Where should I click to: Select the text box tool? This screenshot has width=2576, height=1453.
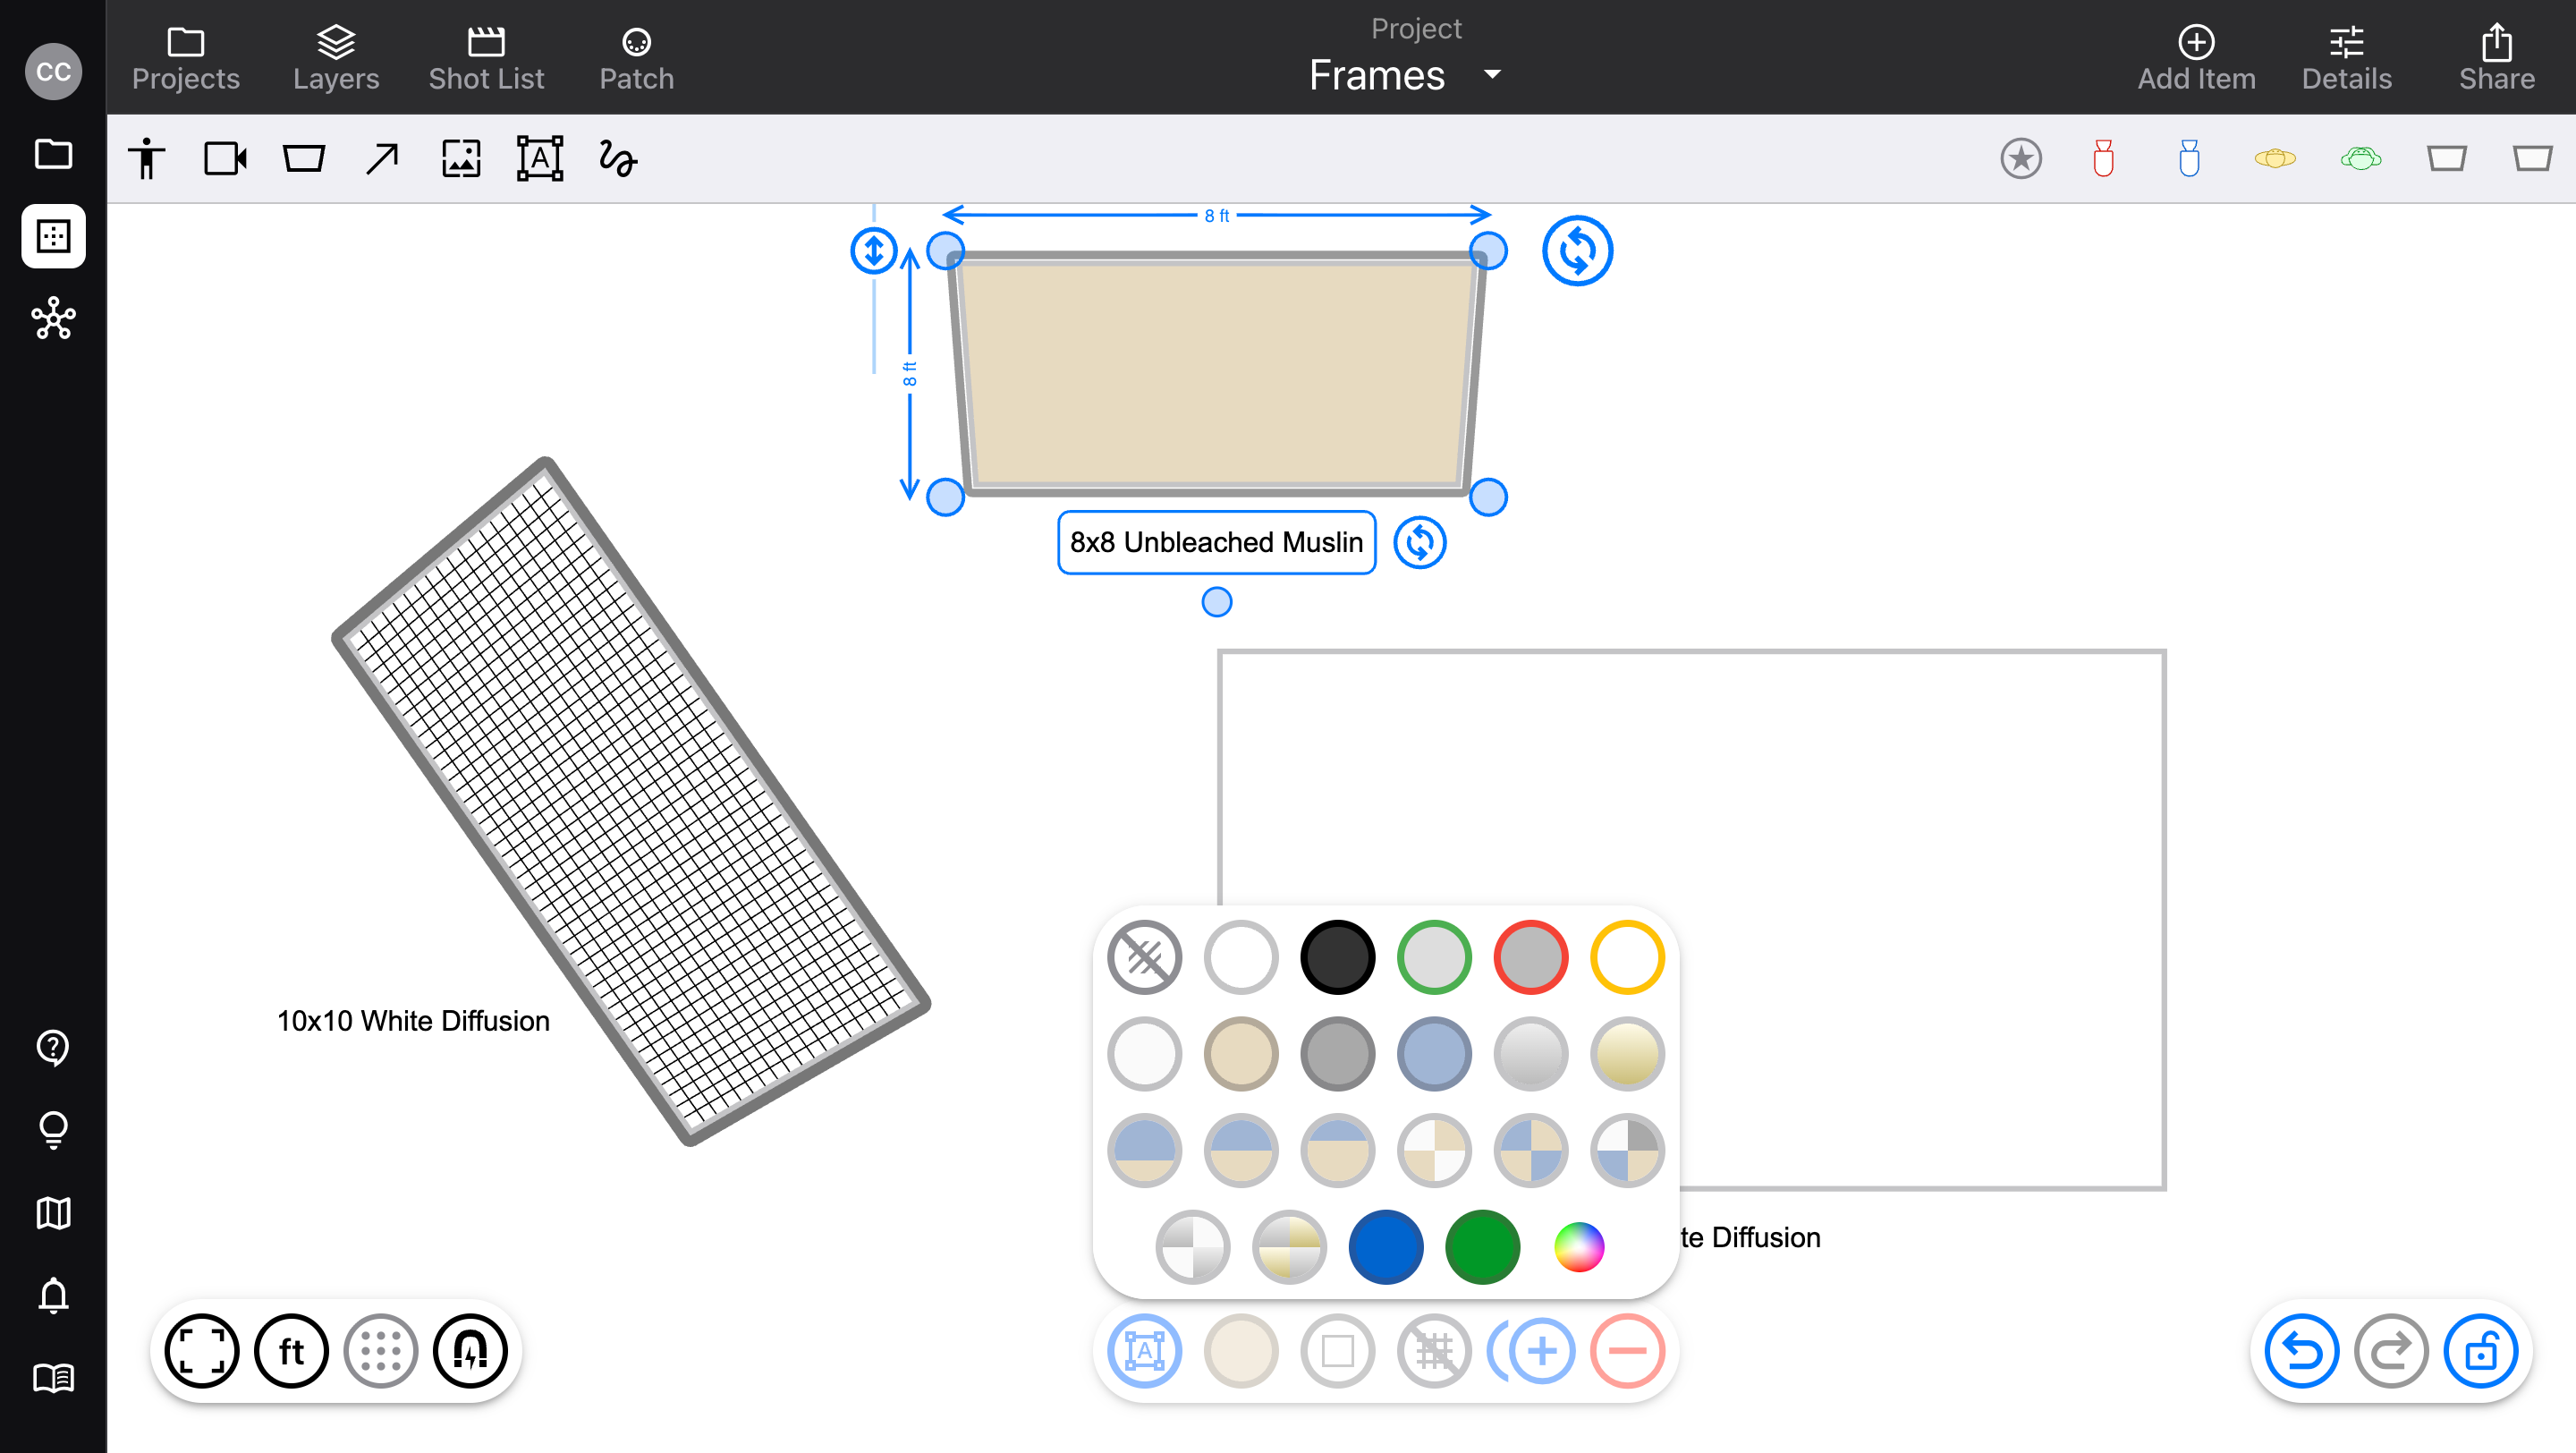[539, 159]
